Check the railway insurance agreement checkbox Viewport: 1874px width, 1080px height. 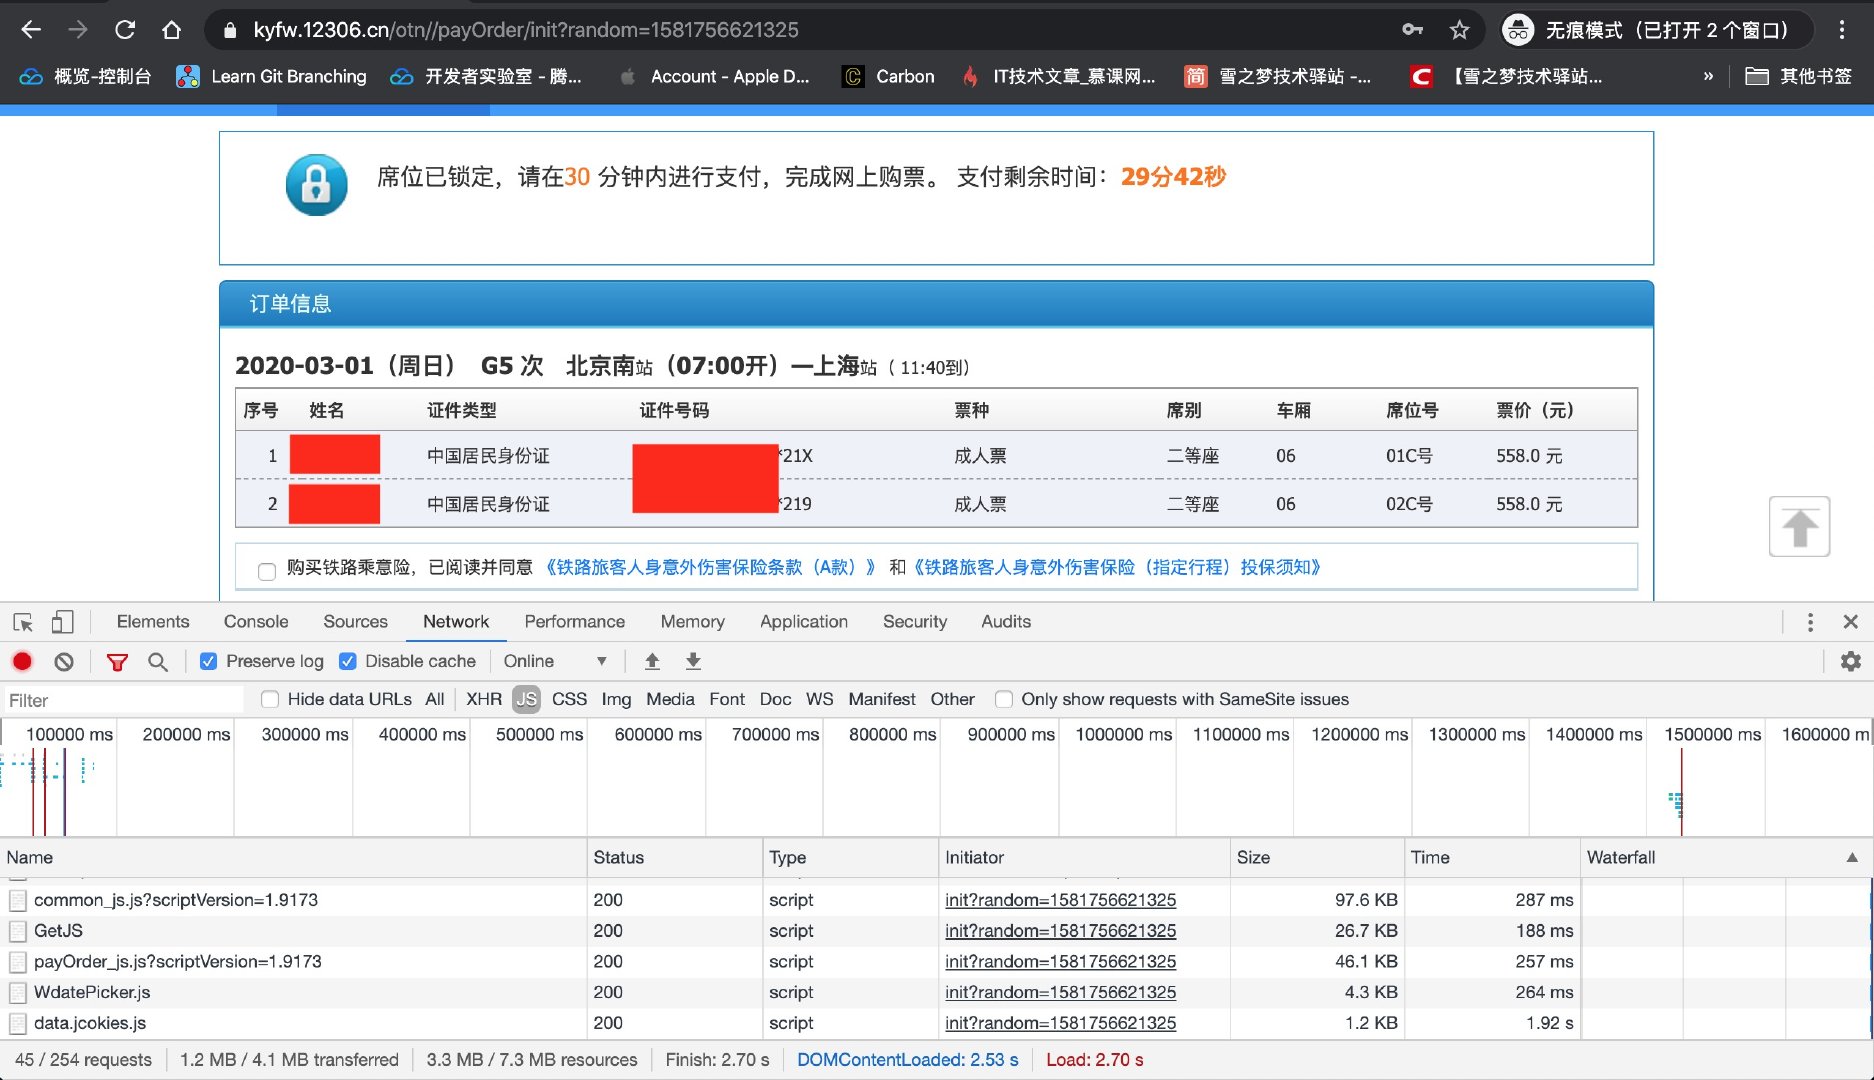(266, 571)
